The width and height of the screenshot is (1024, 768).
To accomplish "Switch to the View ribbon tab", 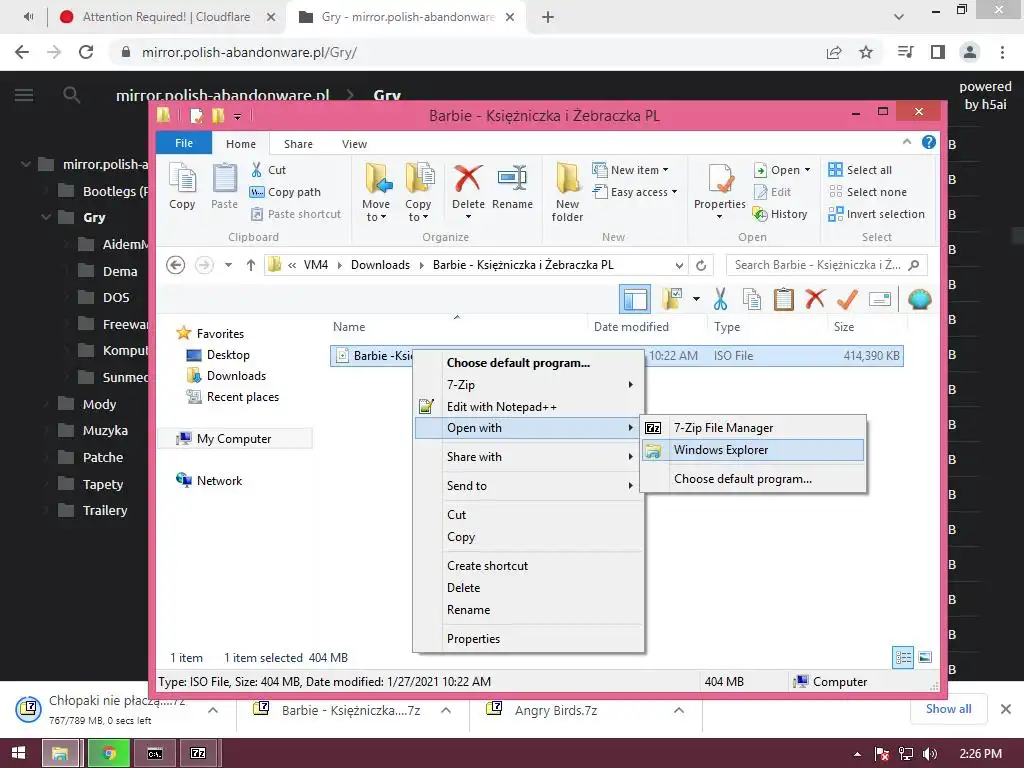I will [355, 144].
